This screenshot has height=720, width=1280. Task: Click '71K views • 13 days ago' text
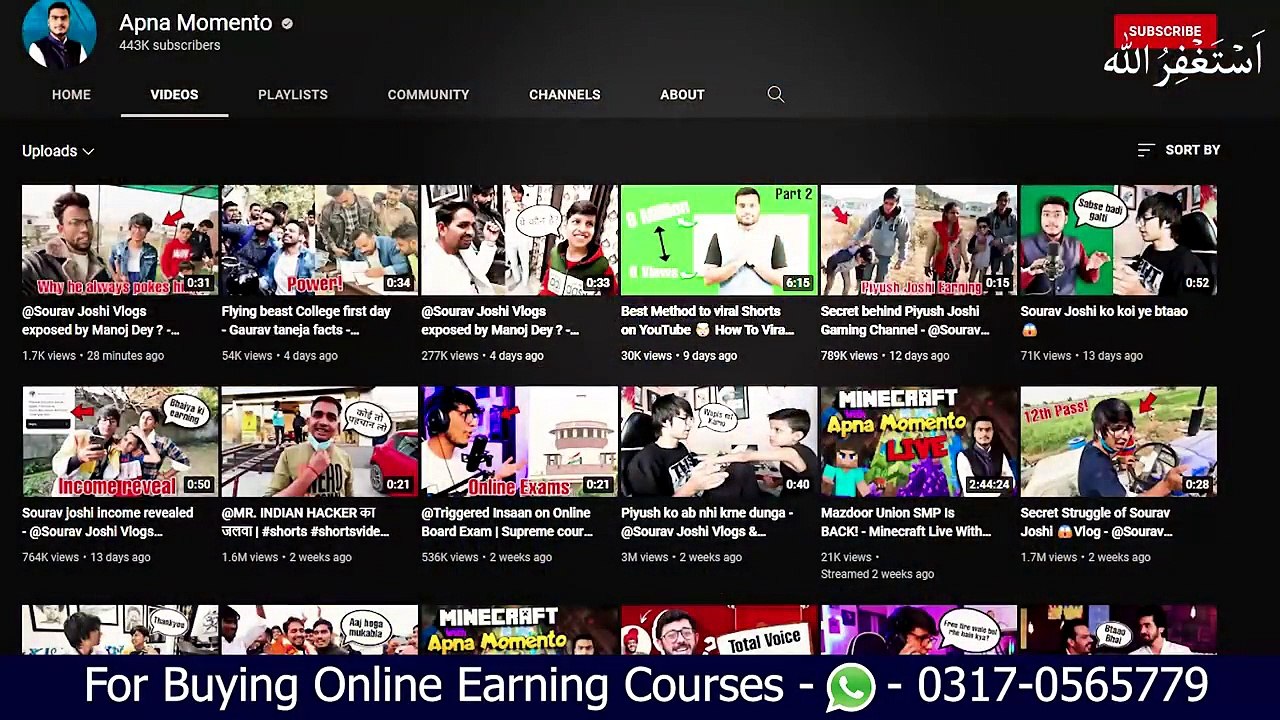tap(1082, 356)
